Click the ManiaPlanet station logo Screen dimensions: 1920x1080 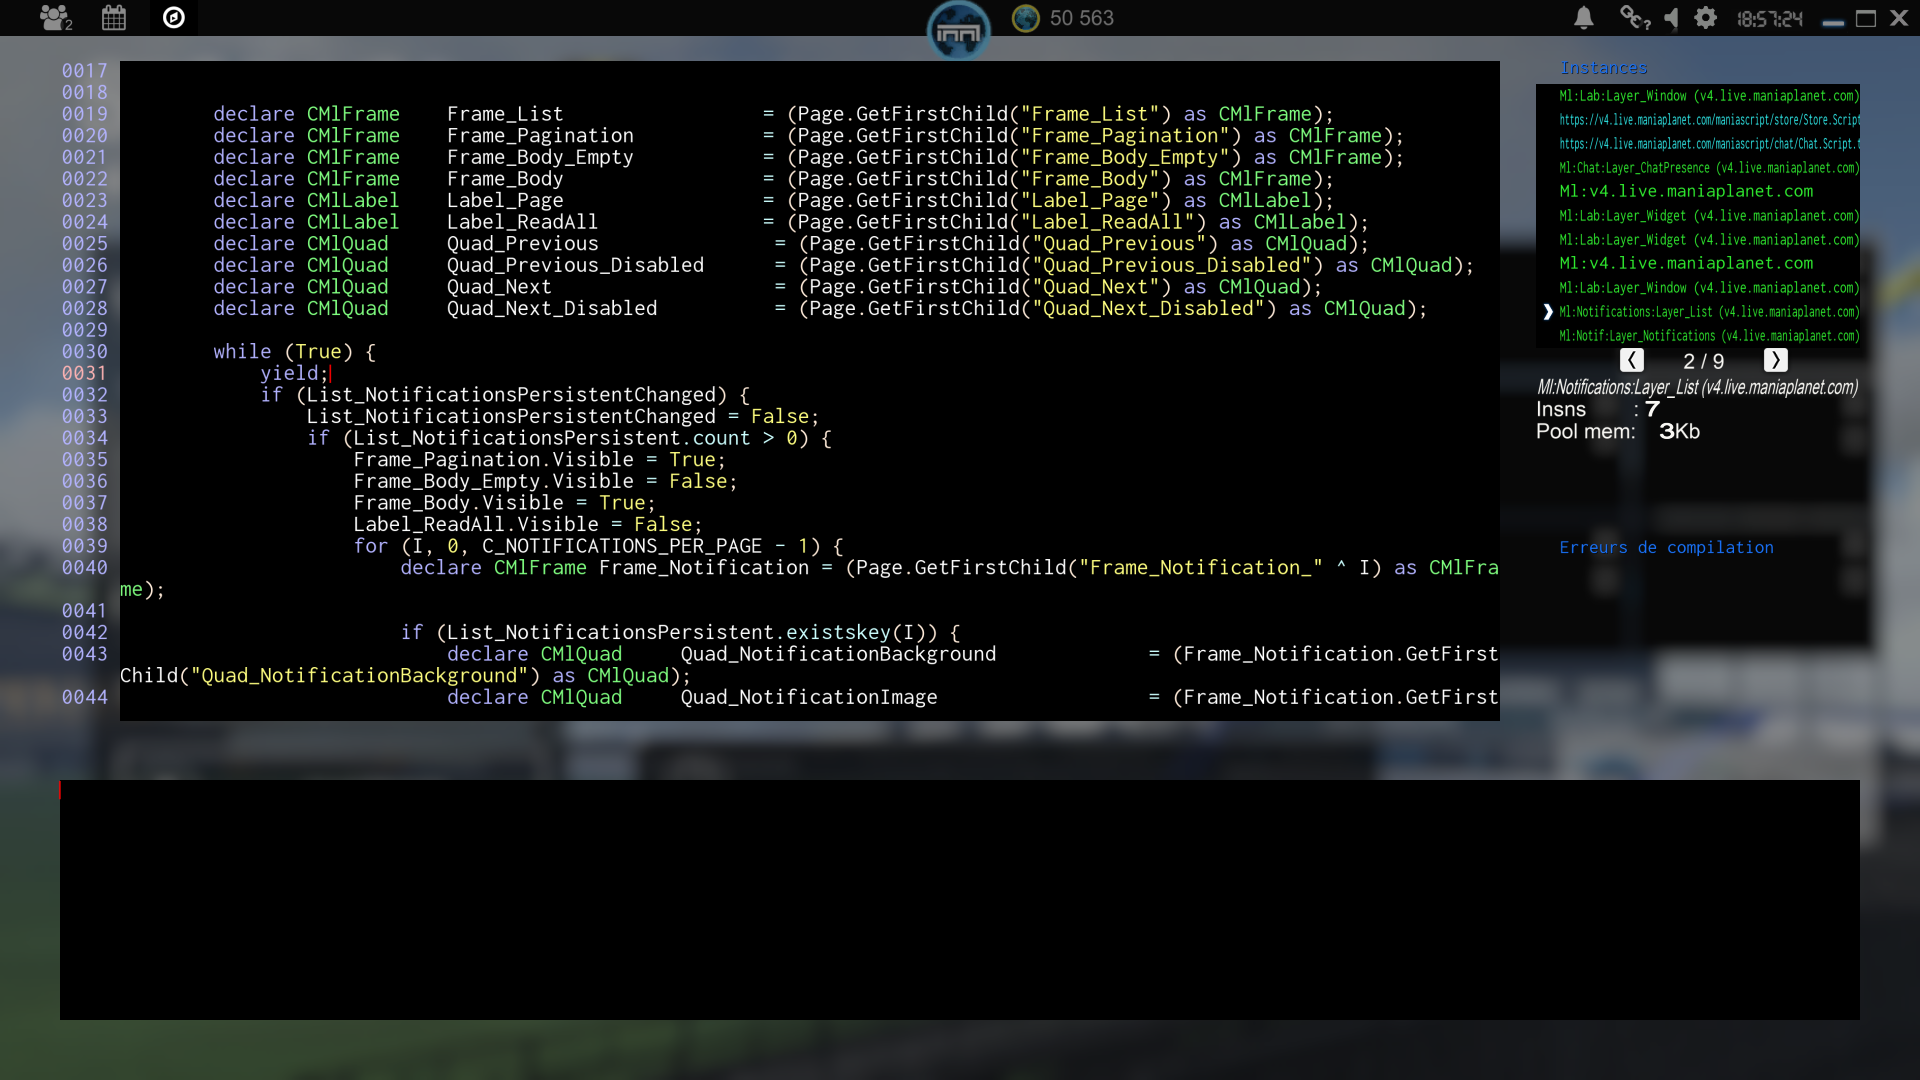tap(958, 32)
